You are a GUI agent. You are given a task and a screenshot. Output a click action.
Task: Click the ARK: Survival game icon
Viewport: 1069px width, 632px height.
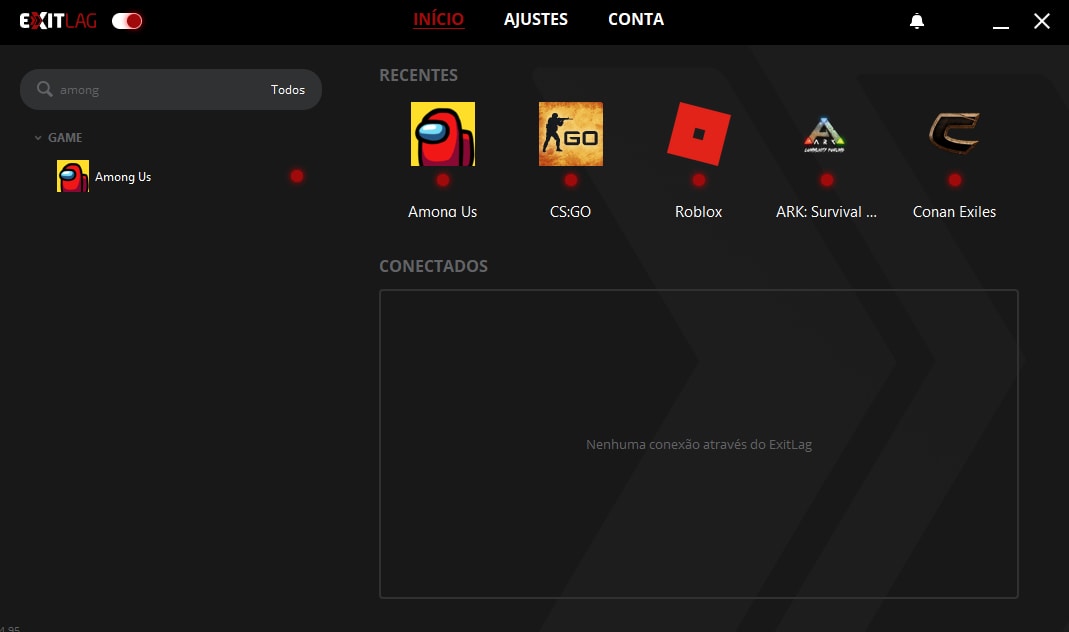click(x=826, y=134)
